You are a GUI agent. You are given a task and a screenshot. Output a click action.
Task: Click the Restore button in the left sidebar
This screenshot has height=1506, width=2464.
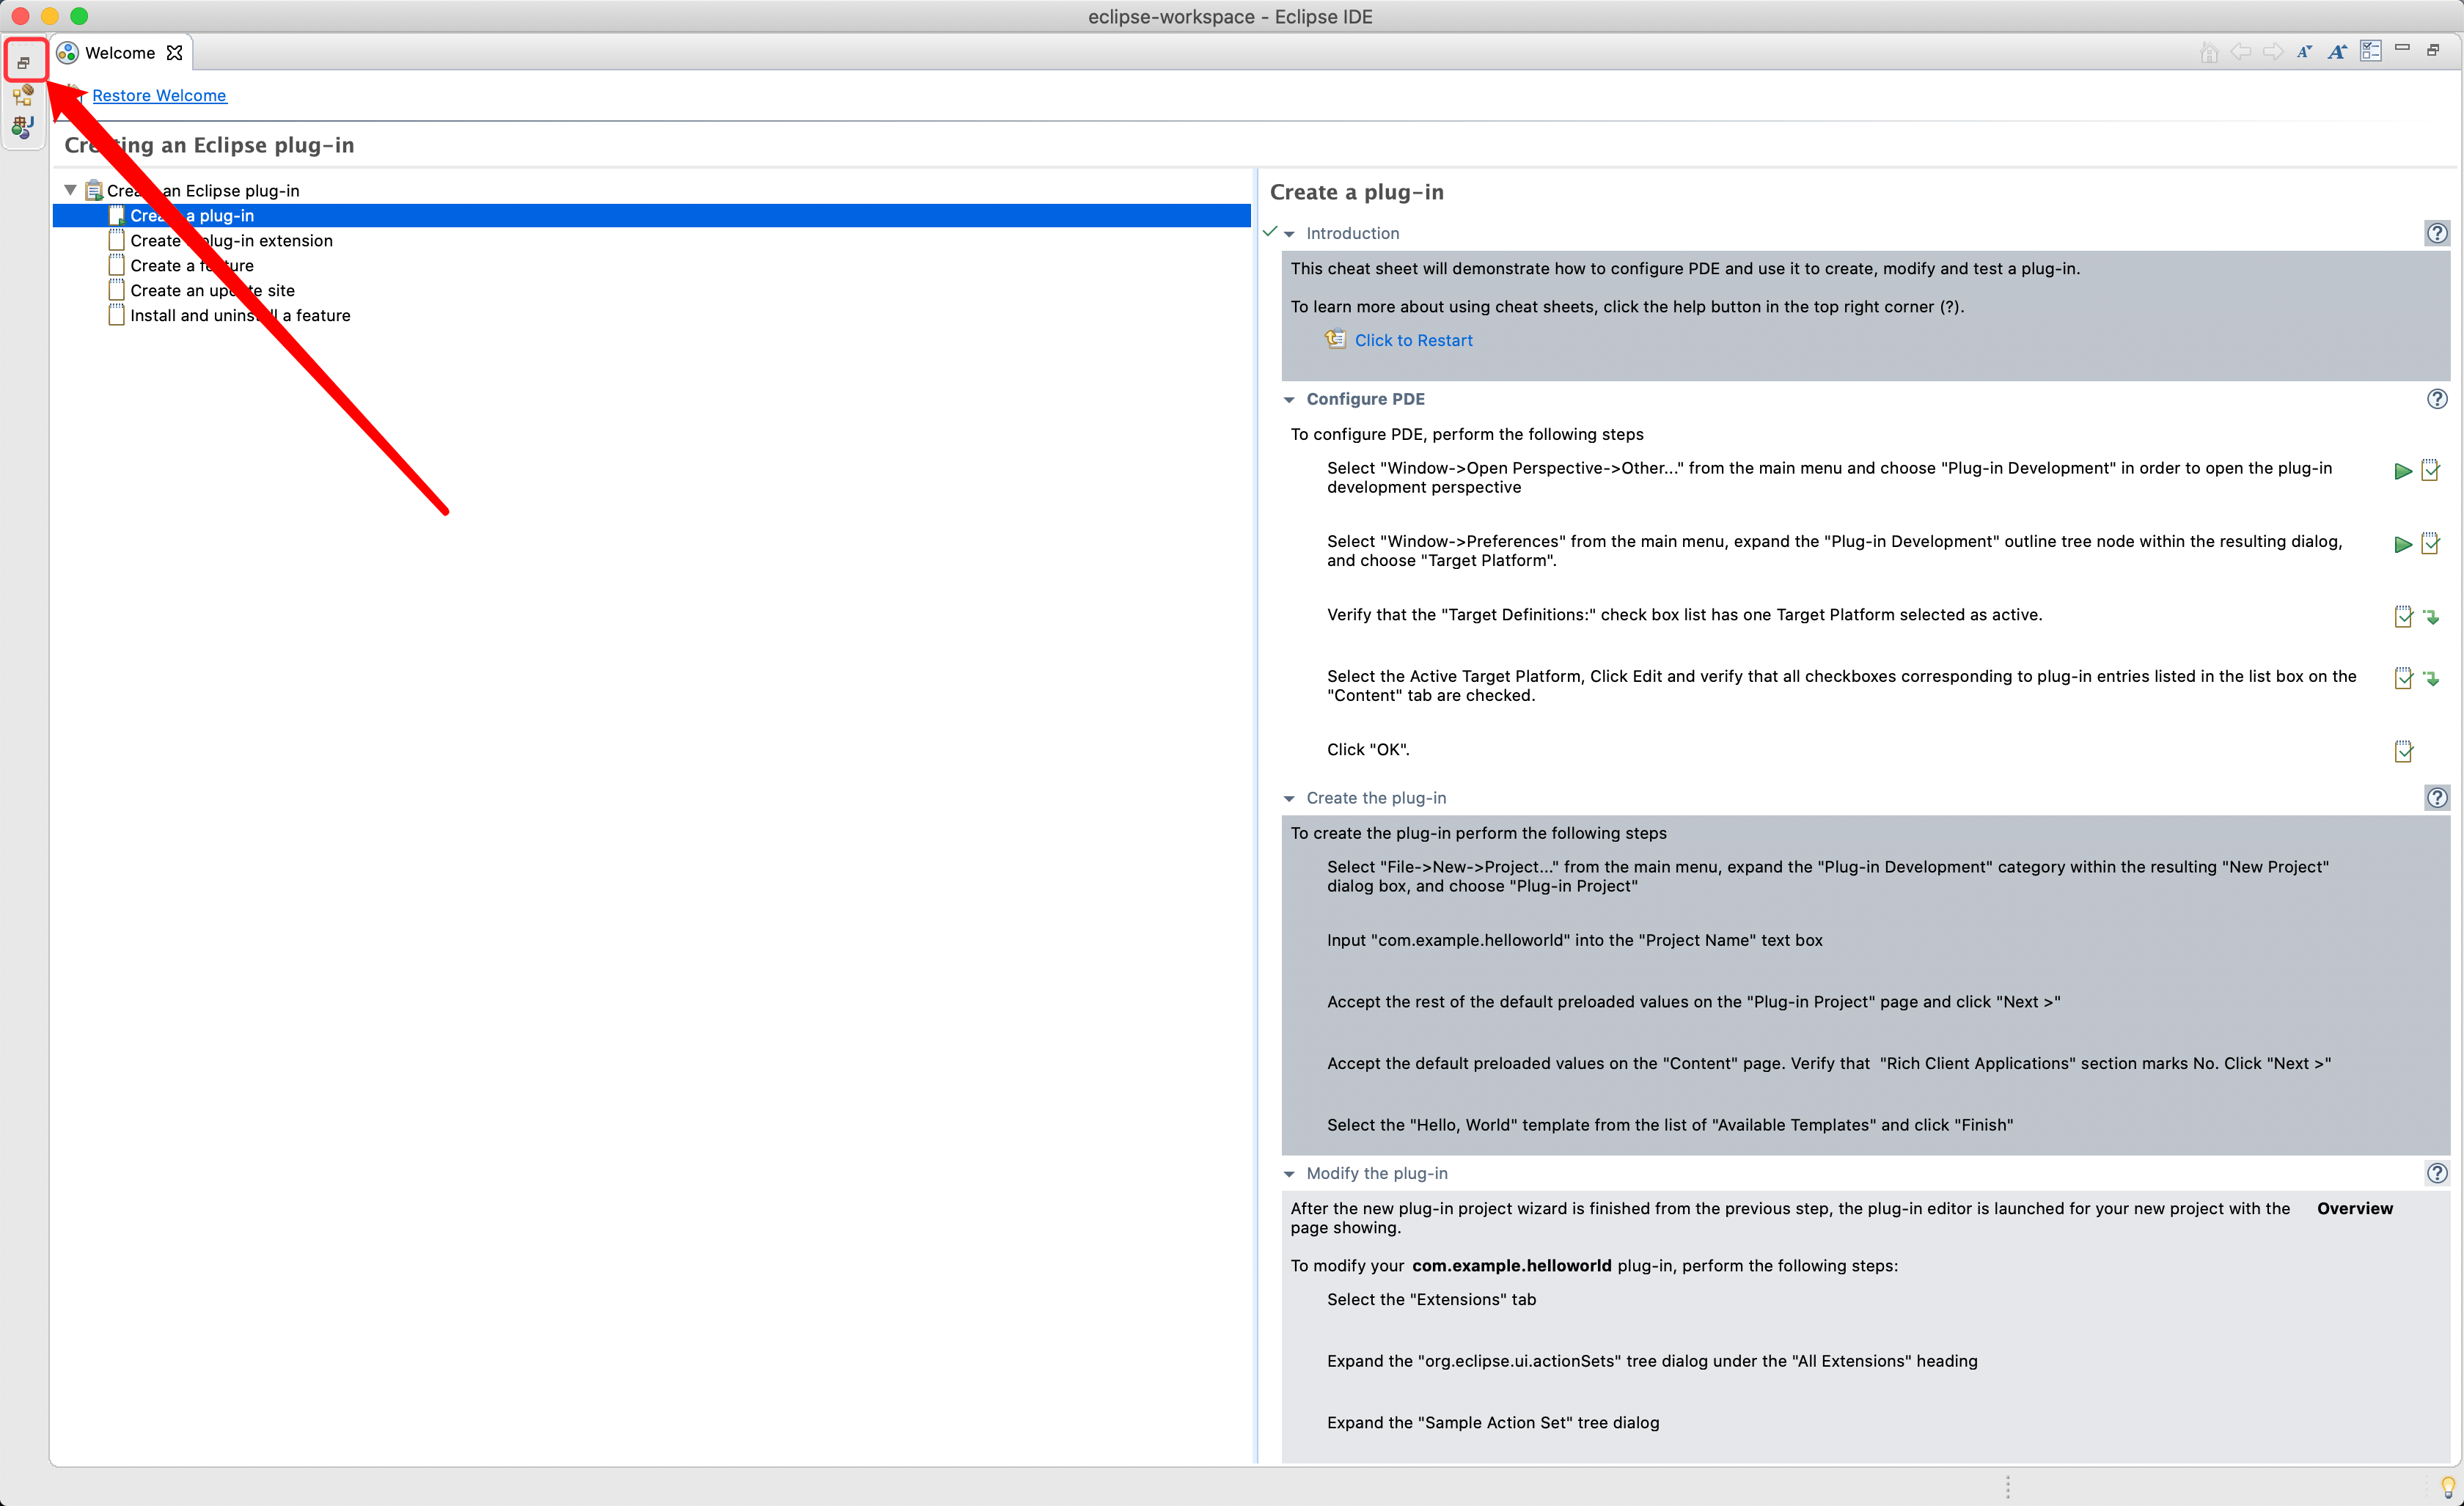click(x=24, y=62)
